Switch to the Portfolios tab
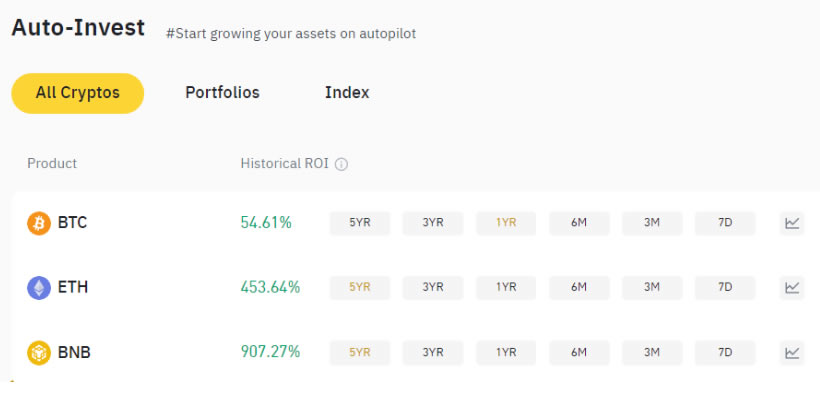The width and height of the screenshot is (820, 393). 222,93
